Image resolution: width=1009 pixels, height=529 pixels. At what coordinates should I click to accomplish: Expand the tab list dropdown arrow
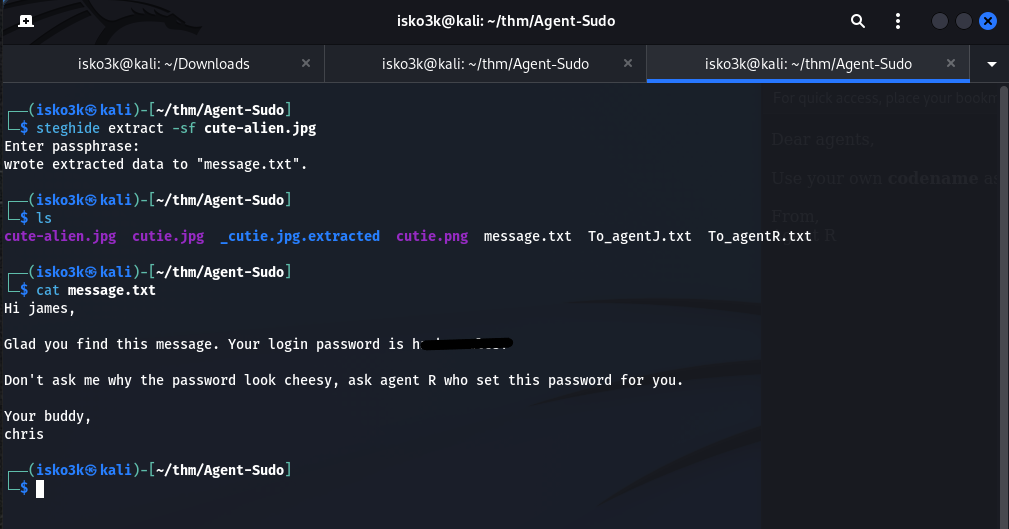coord(992,64)
